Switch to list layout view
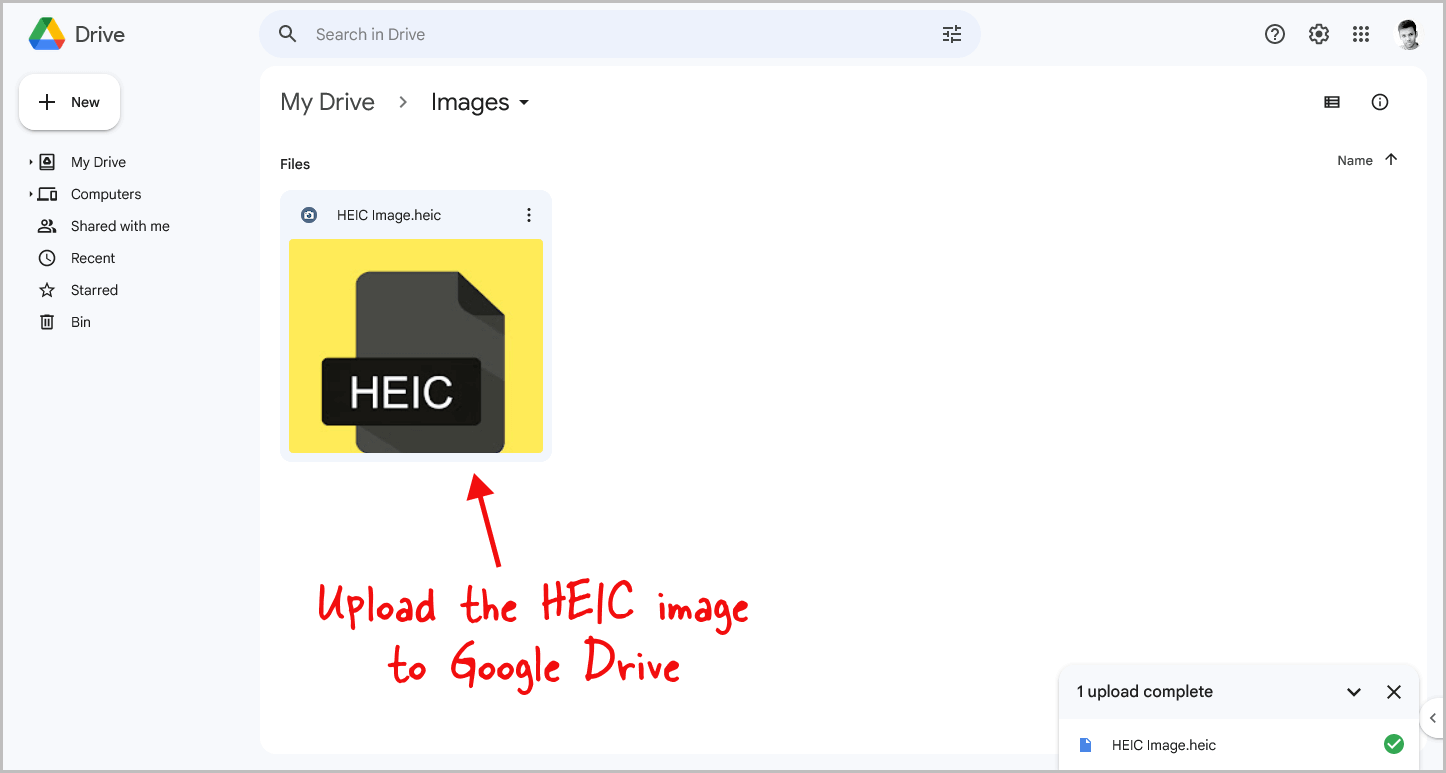The image size is (1446, 773). point(1331,101)
